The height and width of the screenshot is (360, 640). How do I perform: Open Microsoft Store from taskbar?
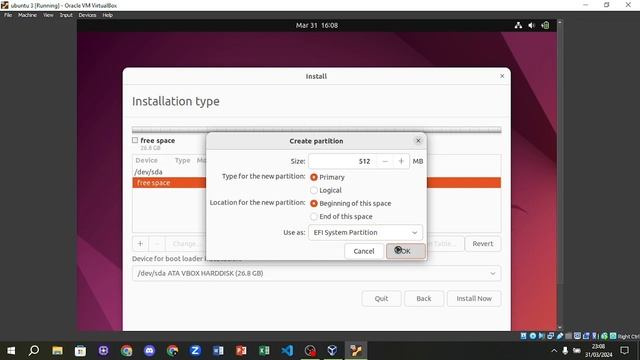click(x=80, y=351)
